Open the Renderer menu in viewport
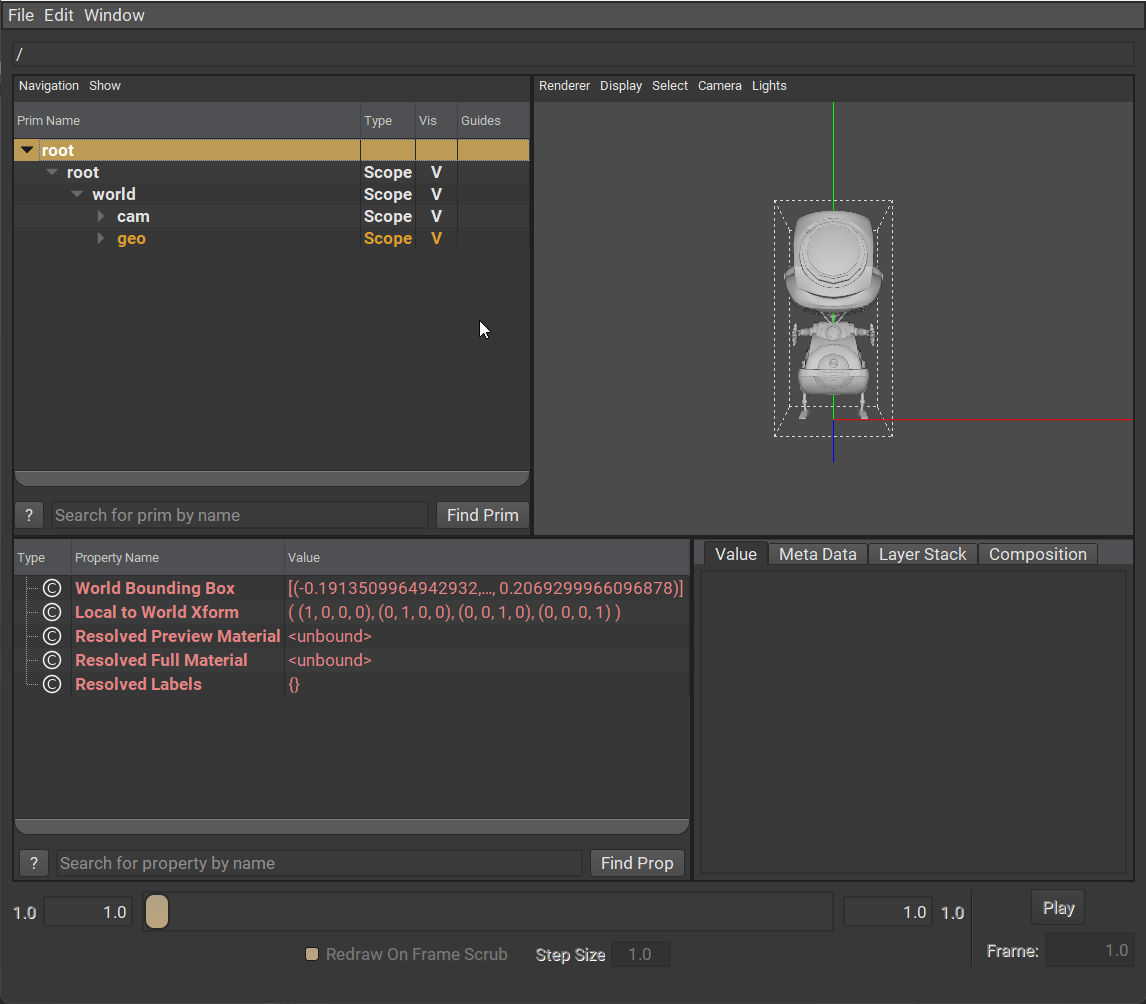Image resolution: width=1146 pixels, height=1004 pixels. pos(564,86)
